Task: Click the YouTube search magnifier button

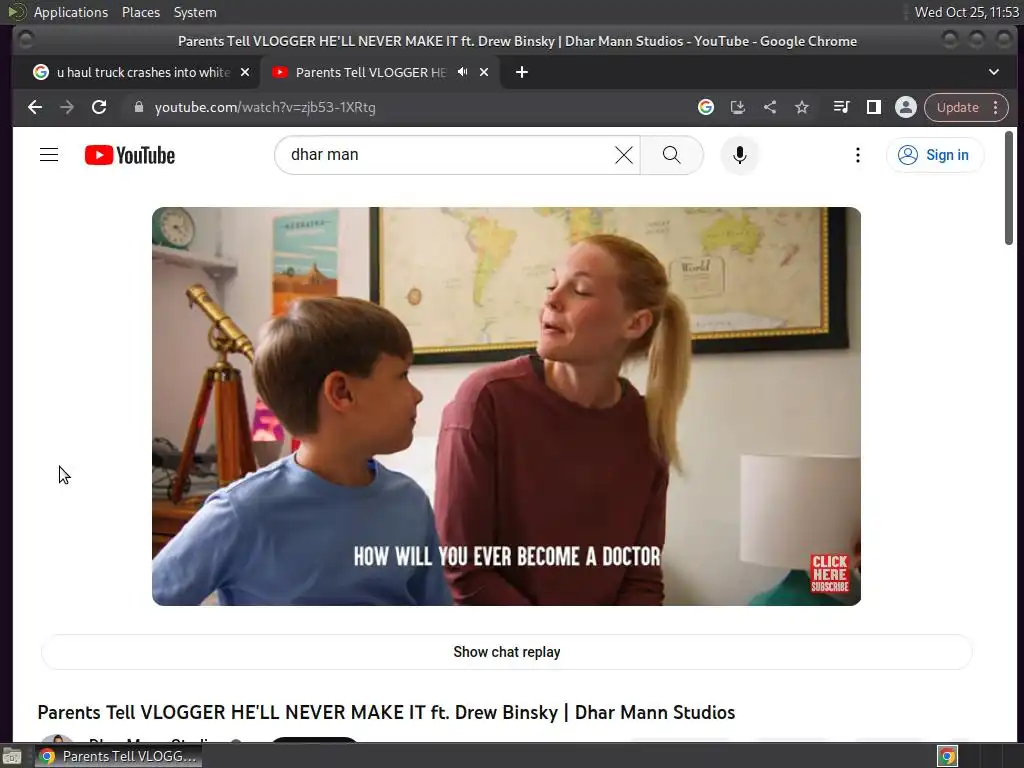Action: (x=671, y=155)
